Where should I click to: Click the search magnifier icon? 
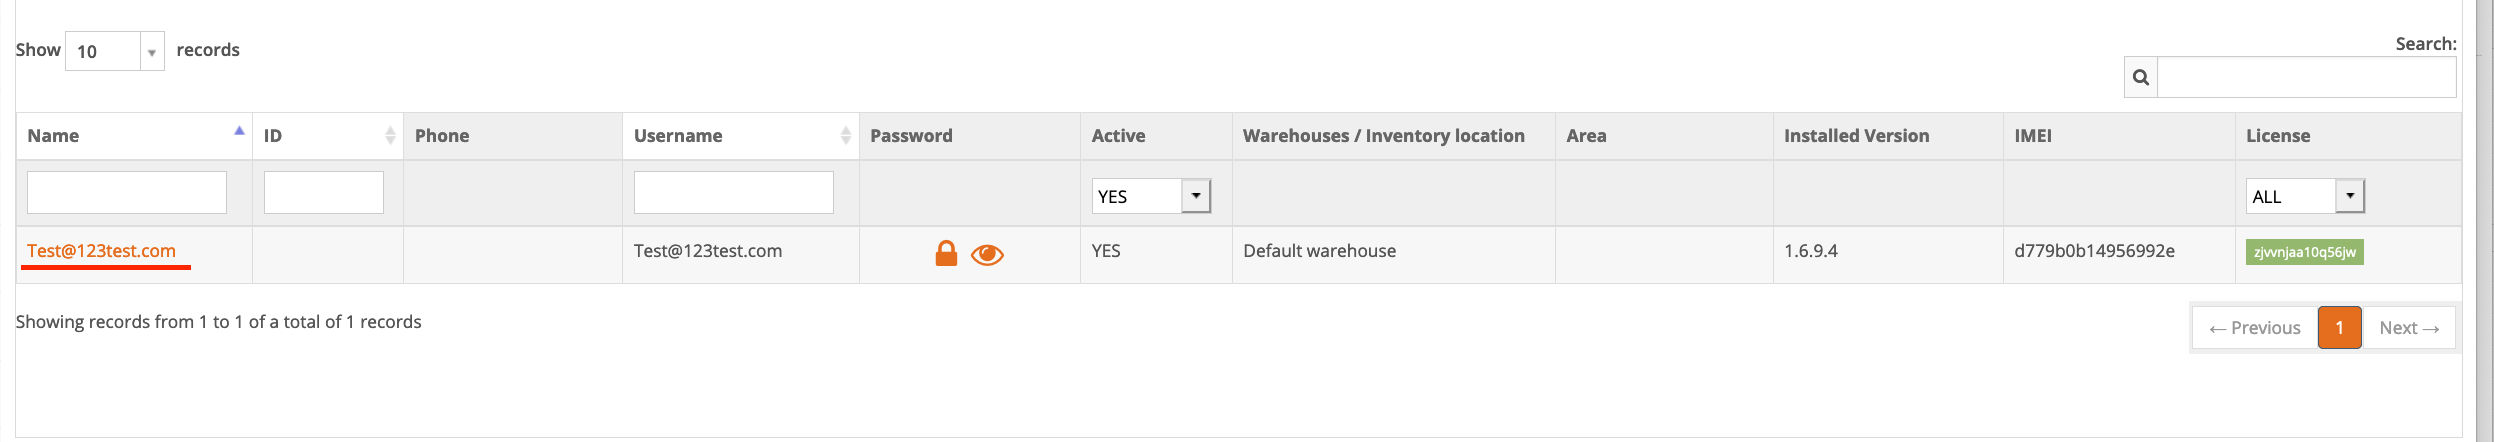(x=2141, y=77)
